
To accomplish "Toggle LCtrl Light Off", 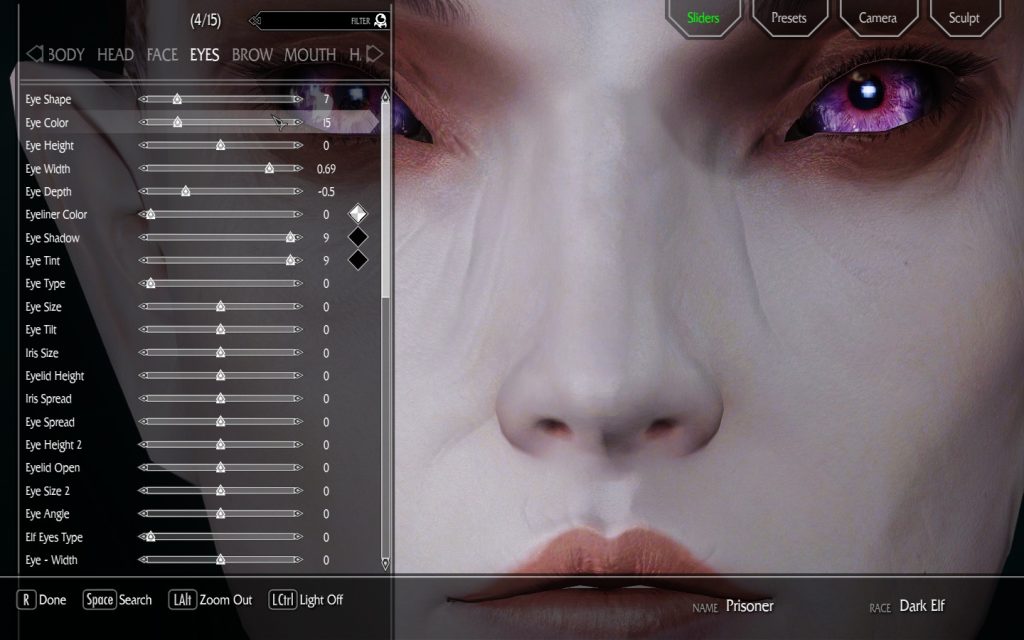I will (x=306, y=600).
